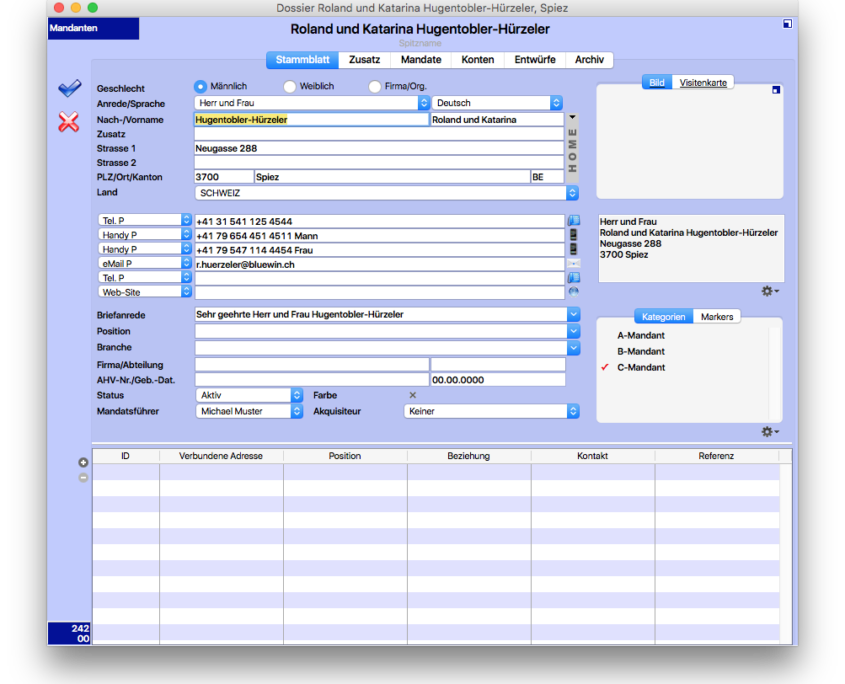Switch to Kategorien tab
This screenshot has width=845, height=684.
click(x=663, y=316)
